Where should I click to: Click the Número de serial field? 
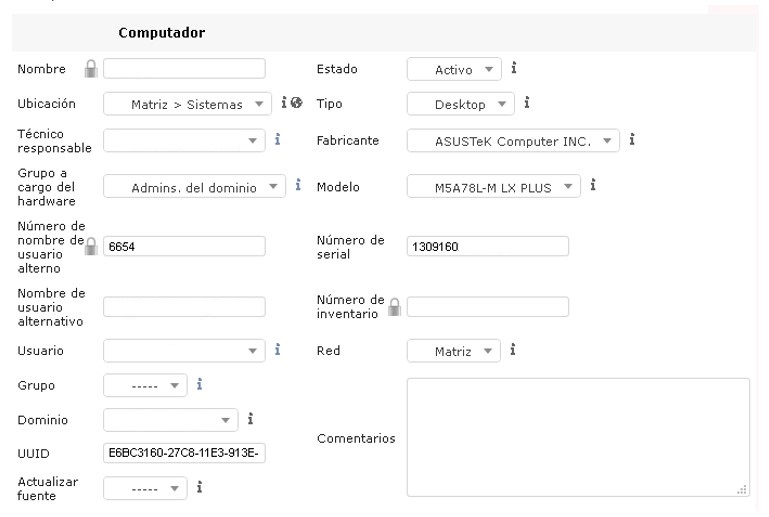(487, 246)
